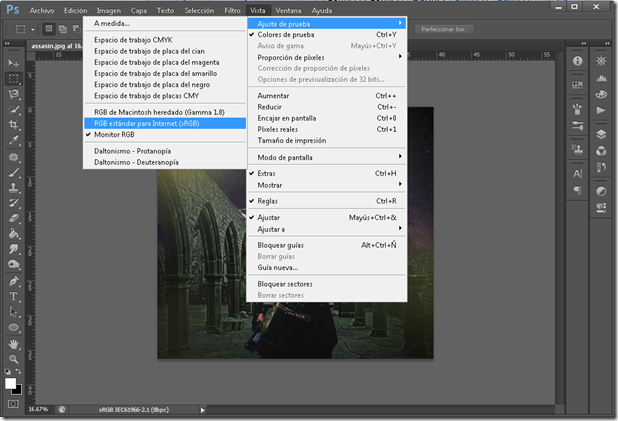
Task: Switch to assasin.jpg document tab
Action: point(56,46)
